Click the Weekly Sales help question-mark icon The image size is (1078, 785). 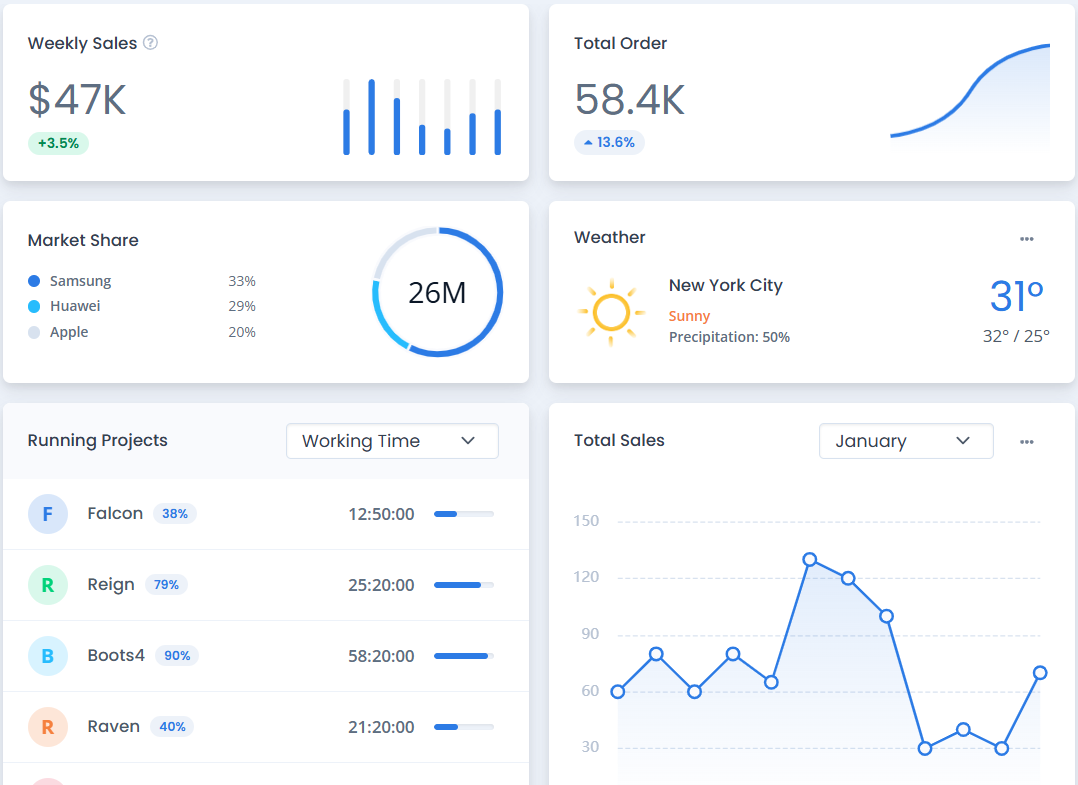[150, 43]
